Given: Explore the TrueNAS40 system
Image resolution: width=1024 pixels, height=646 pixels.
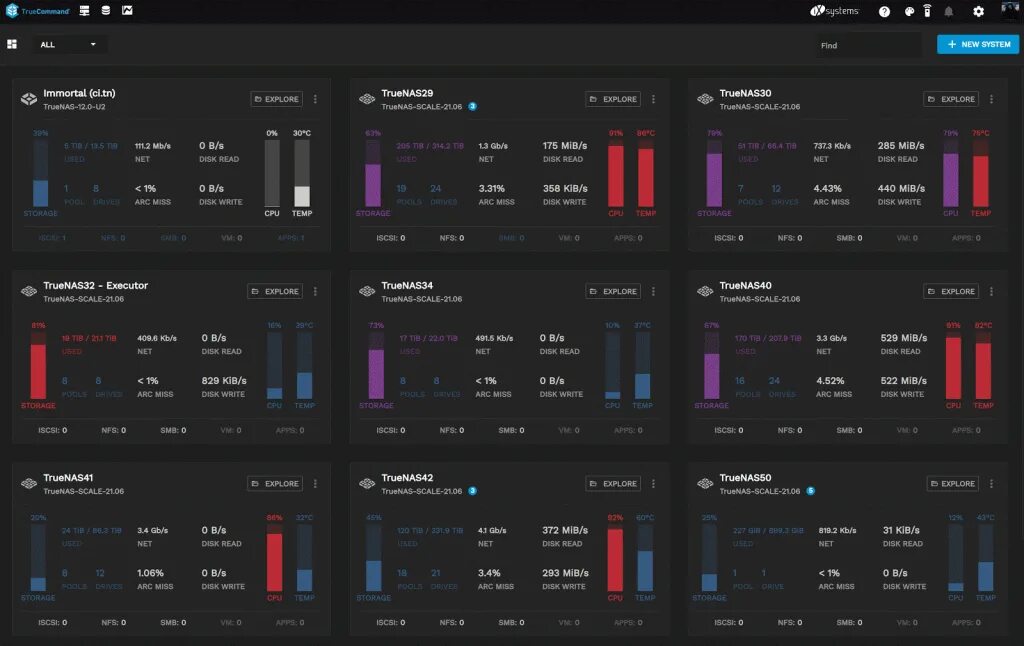Looking at the screenshot, I should pyautogui.click(x=951, y=291).
